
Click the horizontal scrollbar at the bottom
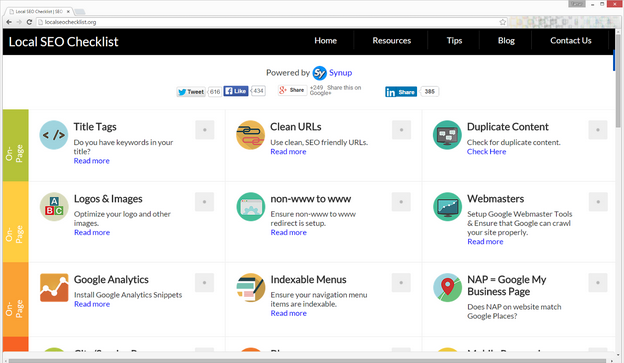(x=307, y=361)
